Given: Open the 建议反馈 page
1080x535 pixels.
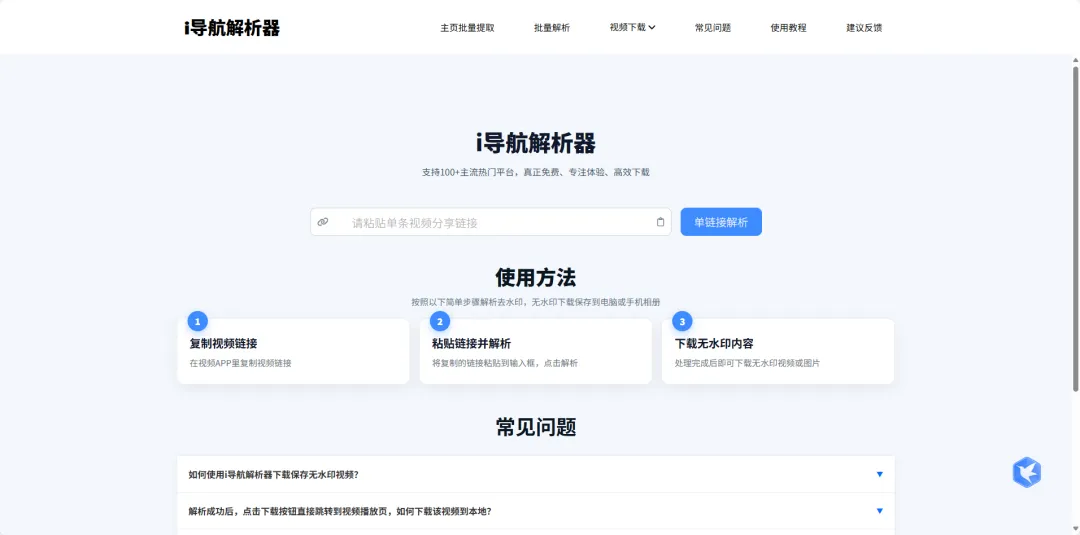Looking at the screenshot, I should click(x=864, y=28).
